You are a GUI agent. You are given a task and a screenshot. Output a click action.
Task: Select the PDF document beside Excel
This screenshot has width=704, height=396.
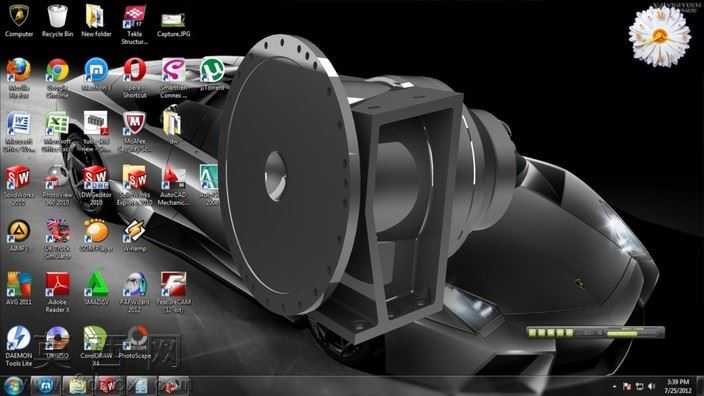tap(96, 132)
